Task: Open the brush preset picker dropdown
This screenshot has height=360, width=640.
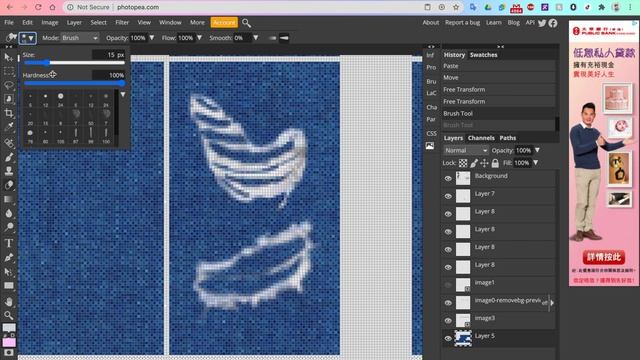Action: 27,38
